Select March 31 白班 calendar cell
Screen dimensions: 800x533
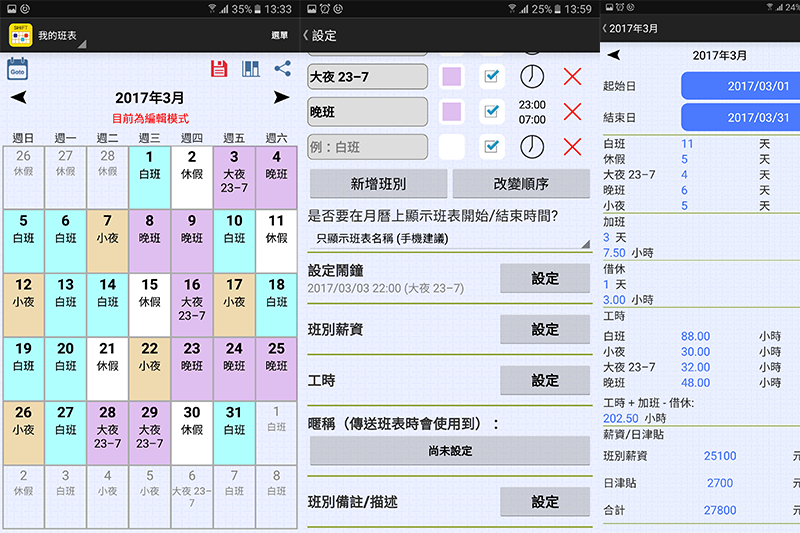coord(234,433)
